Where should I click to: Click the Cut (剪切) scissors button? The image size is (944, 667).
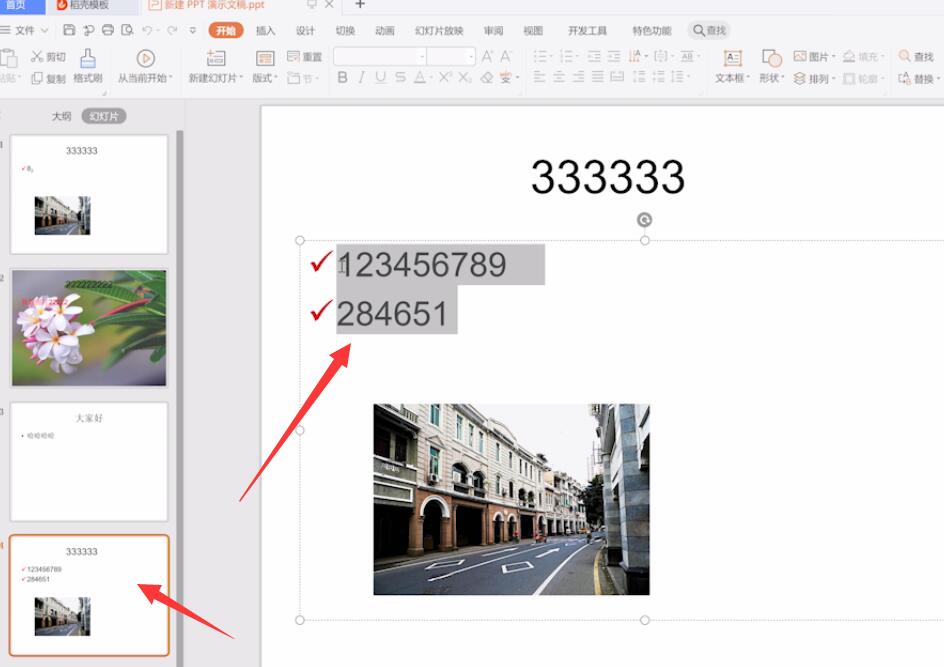coord(48,57)
